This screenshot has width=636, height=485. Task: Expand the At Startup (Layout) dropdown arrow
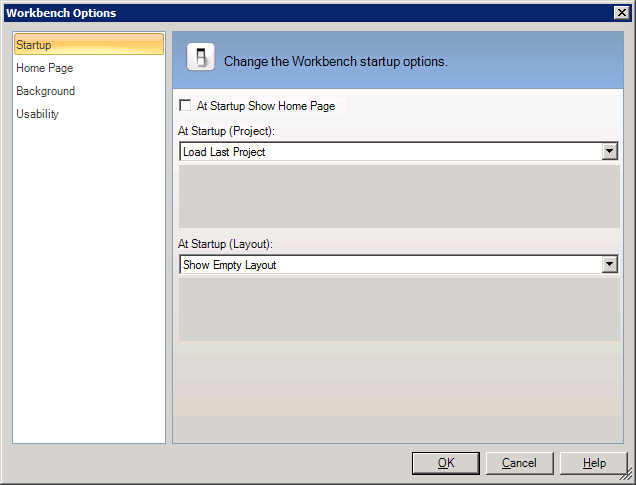[609, 265]
